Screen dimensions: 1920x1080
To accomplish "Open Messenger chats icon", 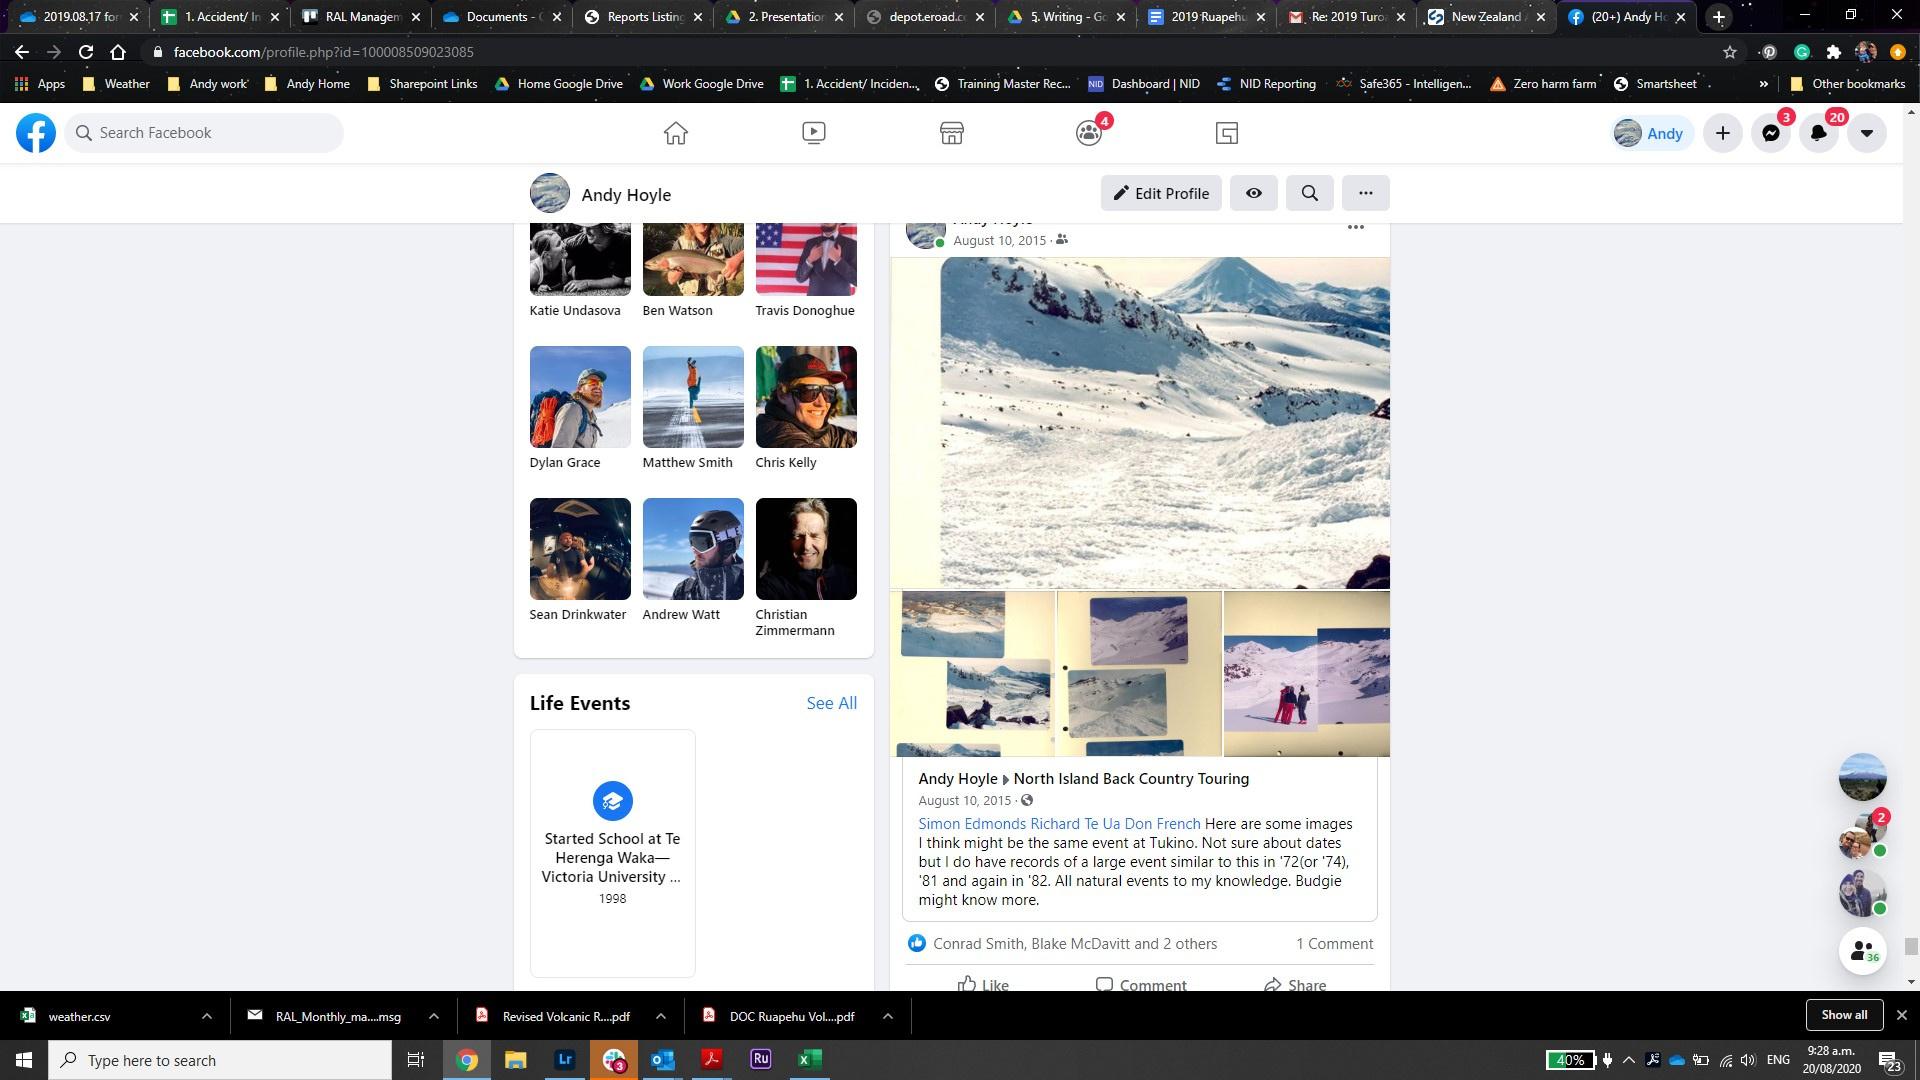I will (x=1771, y=133).
